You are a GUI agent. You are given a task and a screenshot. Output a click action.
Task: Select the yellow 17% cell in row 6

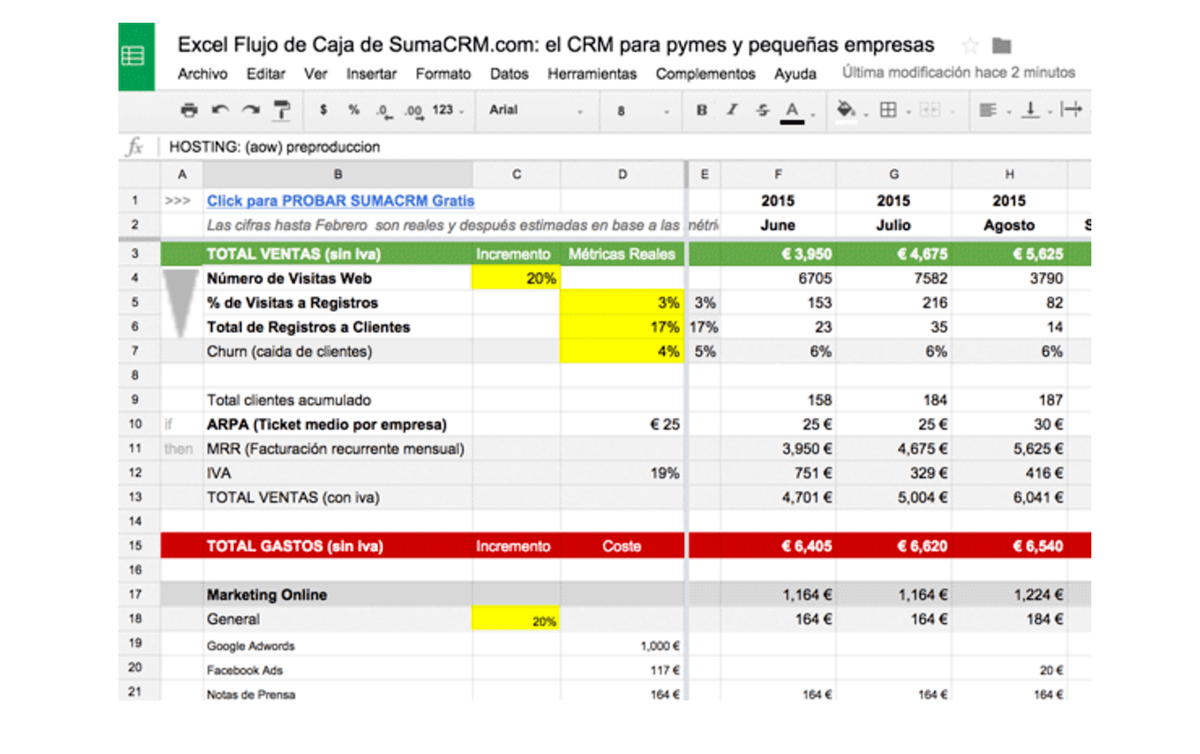pyautogui.click(x=622, y=327)
